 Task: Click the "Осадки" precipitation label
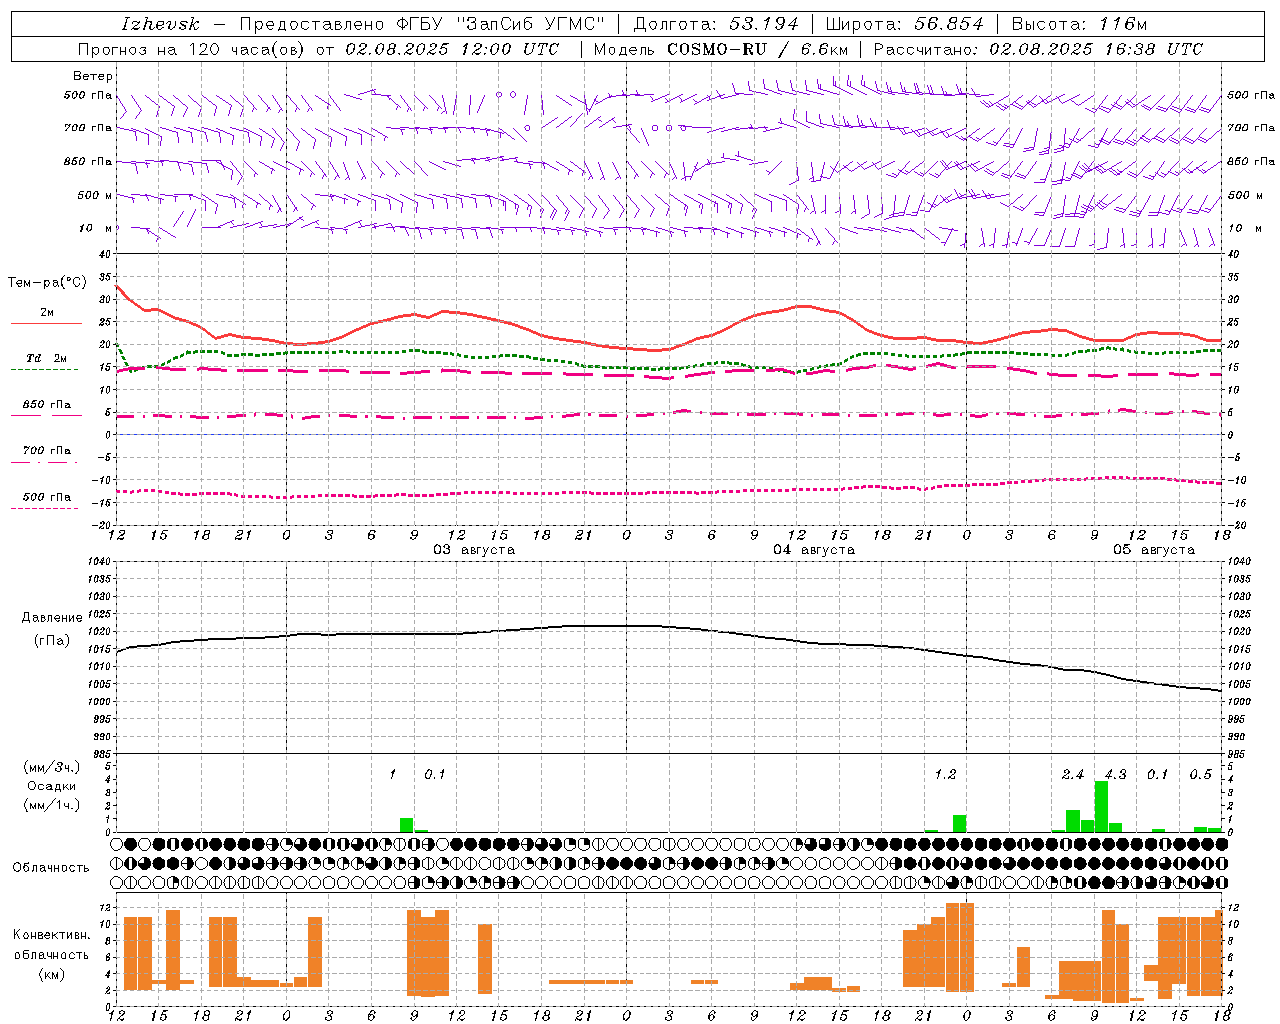pyautogui.click(x=52, y=786)
